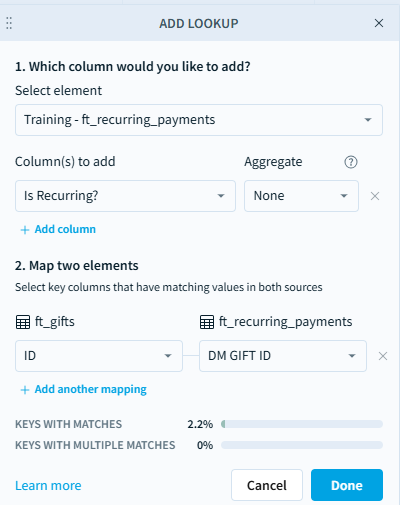The image size is (400, 505).
Task: Open the Aggregate help question icon
Action: 351,162
